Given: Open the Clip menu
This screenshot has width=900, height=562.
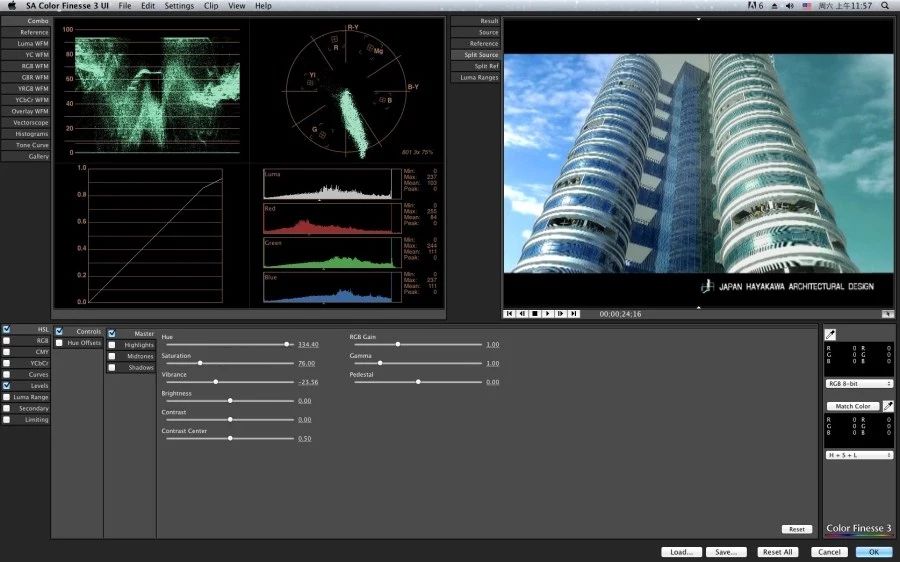Looking at the screenshot, I should click(211, 6).
